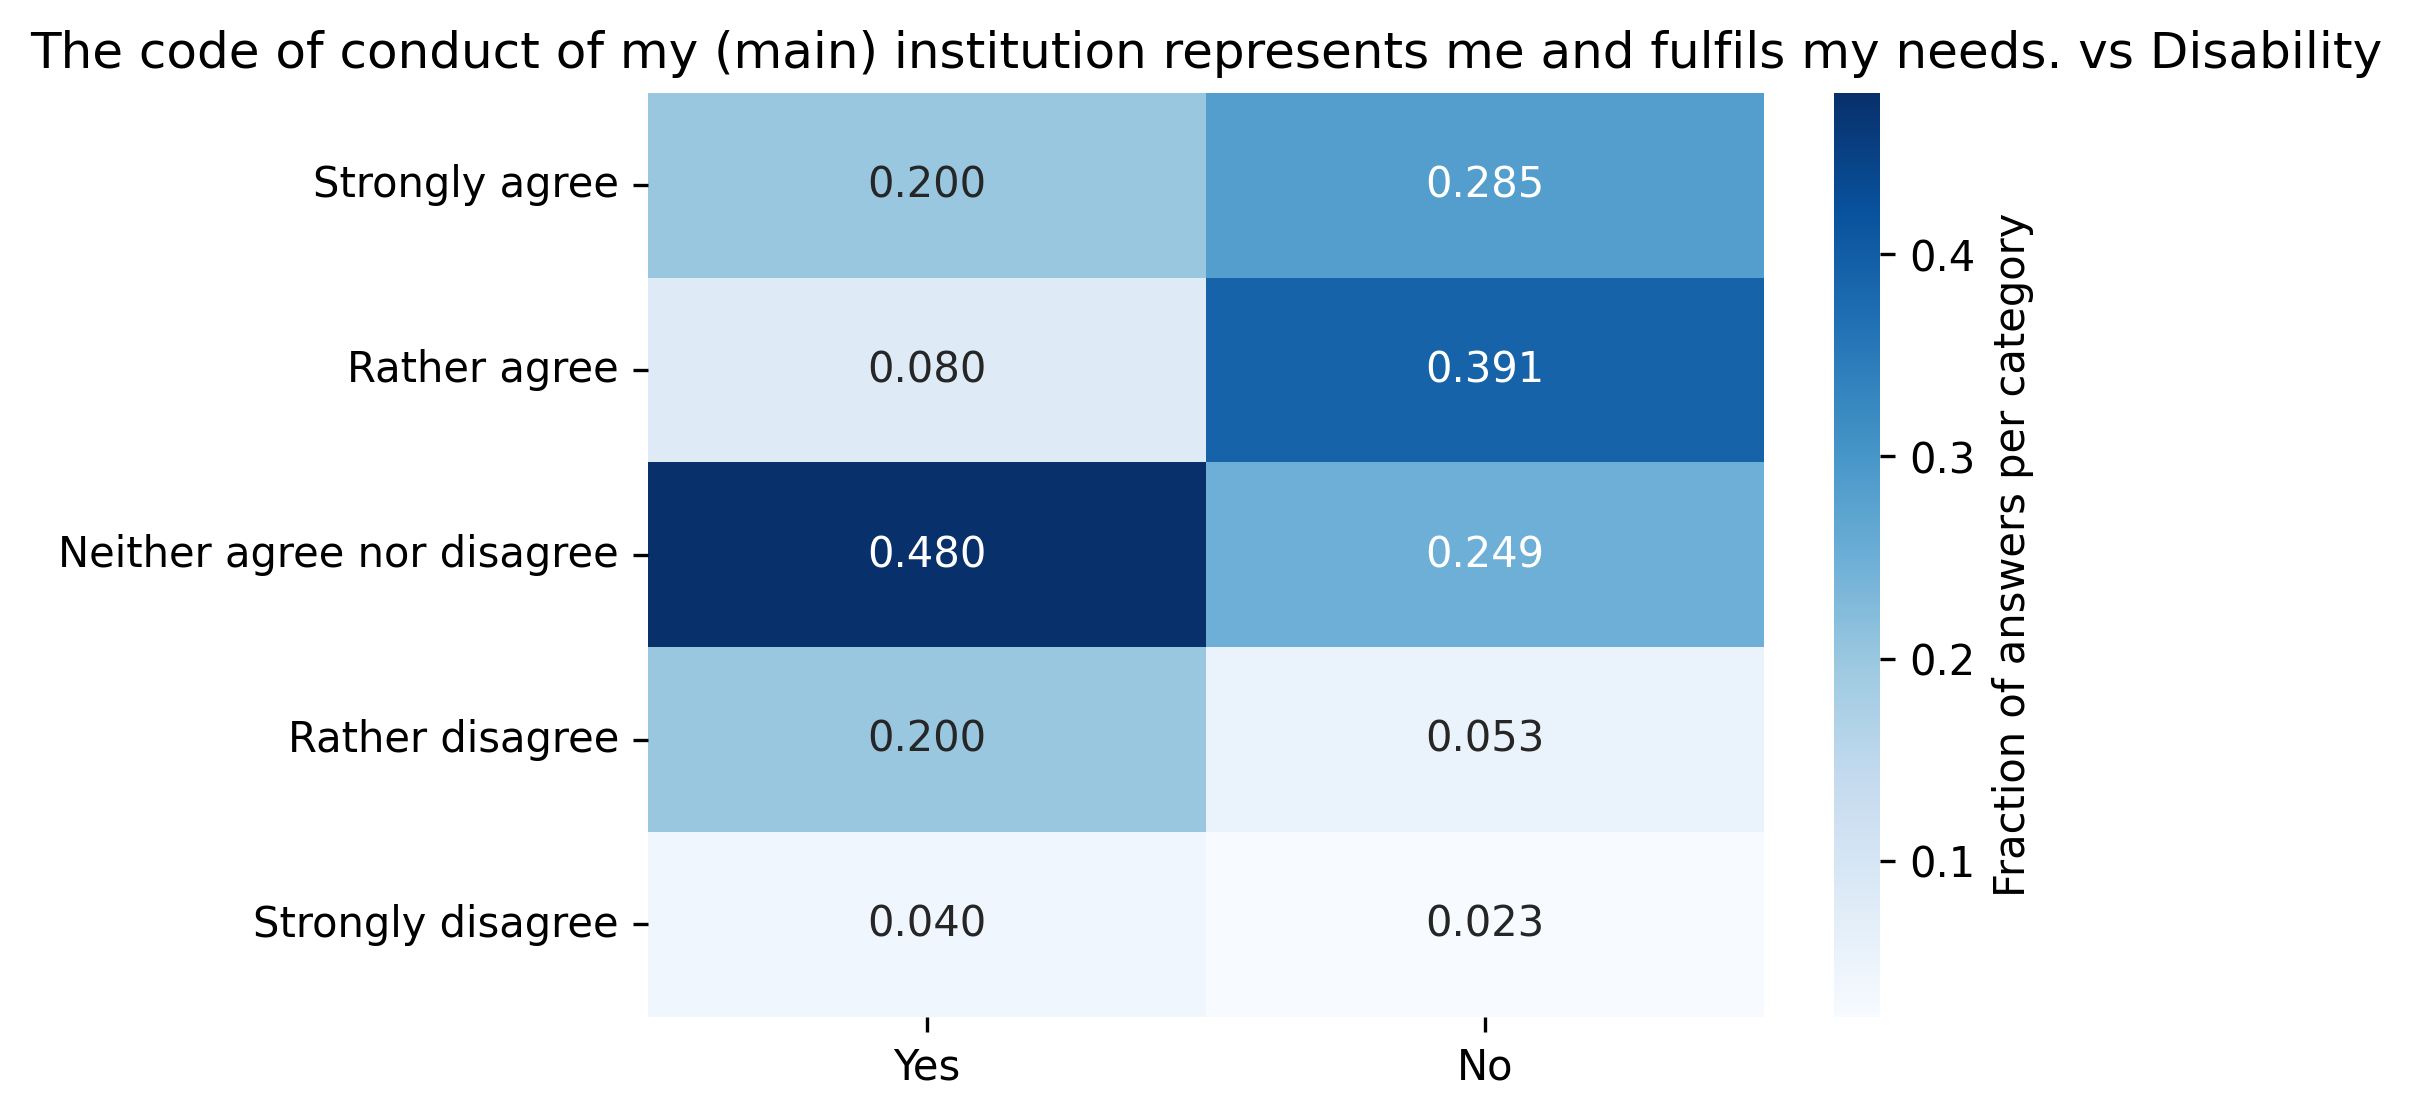Select the "Neither agree nor disagree" row label
Screen dimensions: 2412x1118
click(338, 553)
